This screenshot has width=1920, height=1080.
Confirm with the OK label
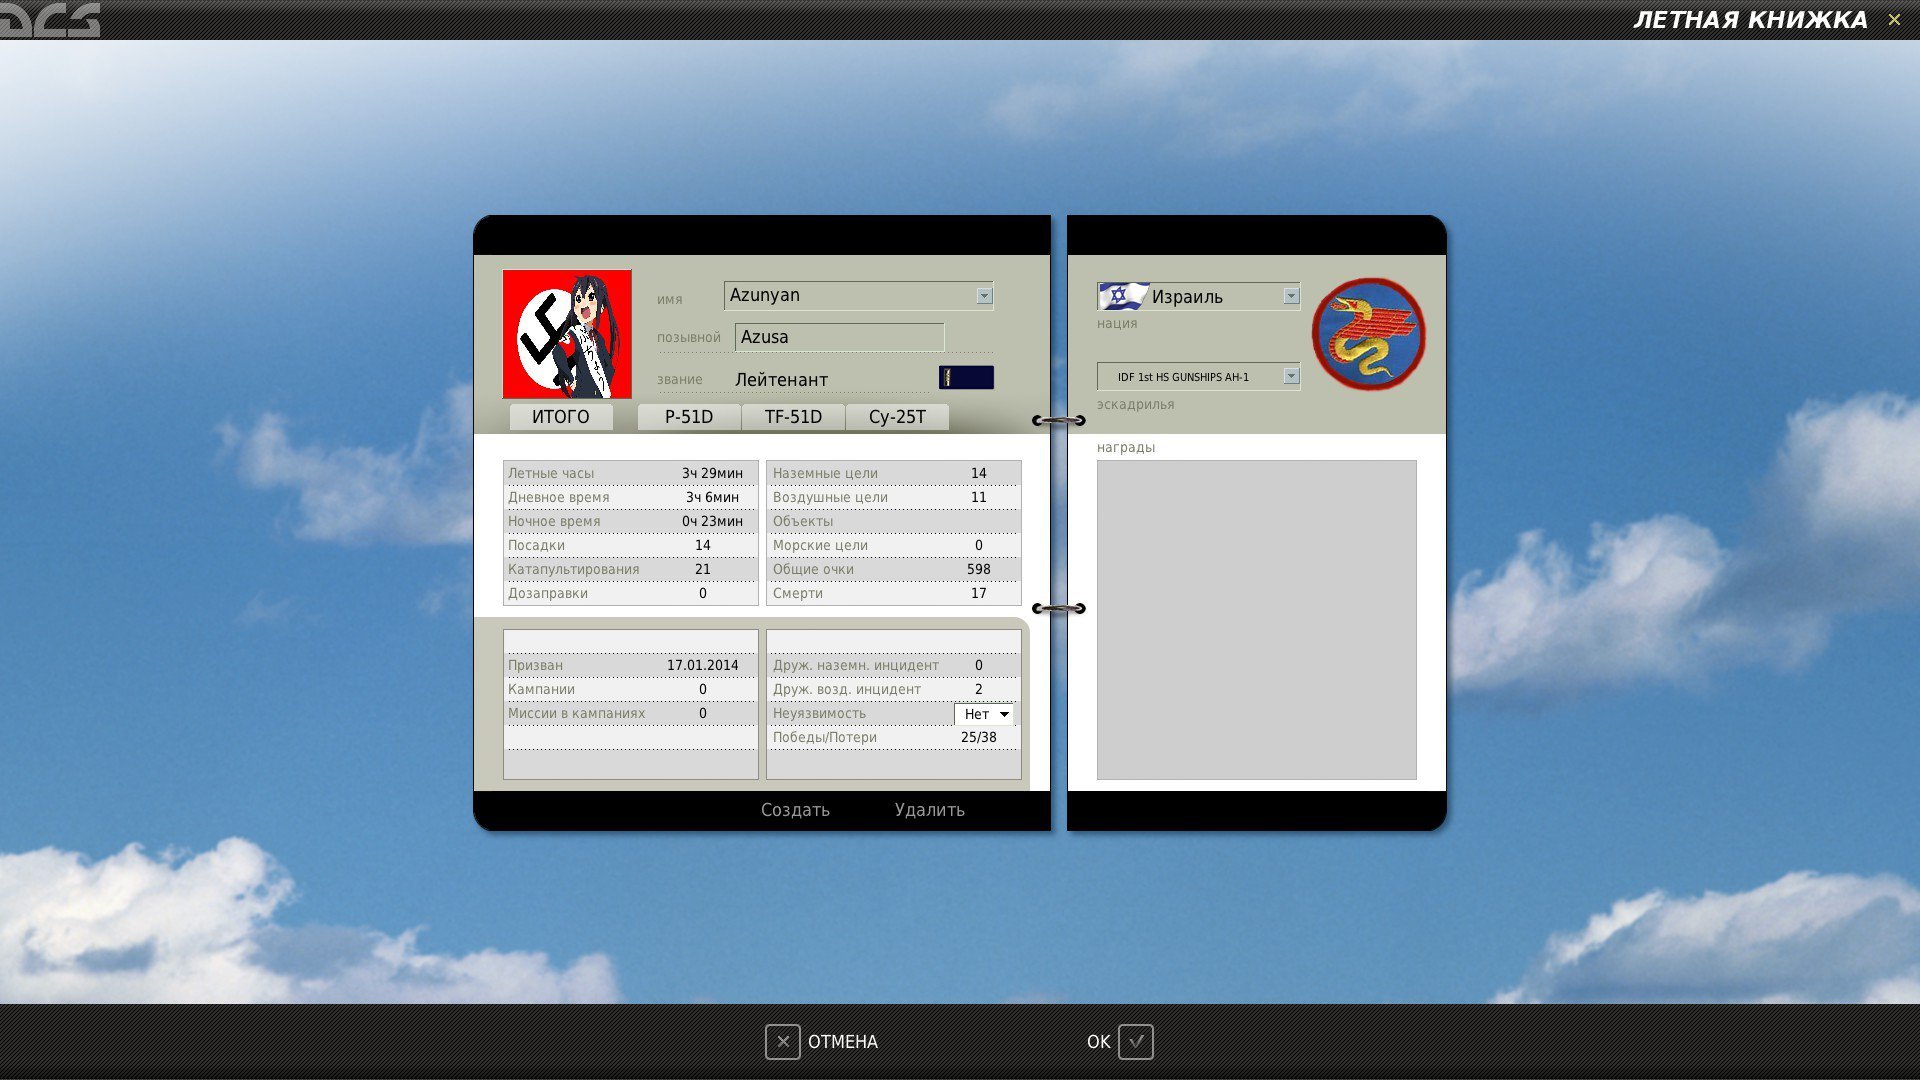[1098, 1042]
